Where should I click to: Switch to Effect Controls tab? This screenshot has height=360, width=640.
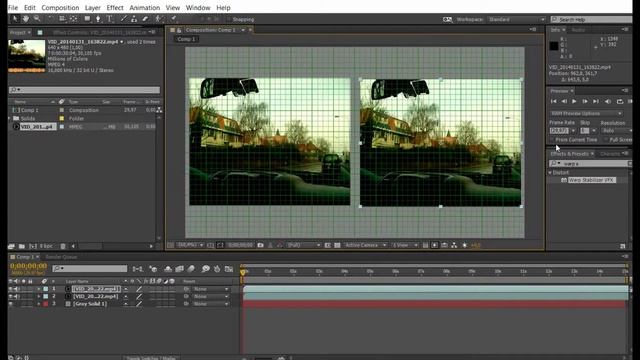[x=100, y=32]
